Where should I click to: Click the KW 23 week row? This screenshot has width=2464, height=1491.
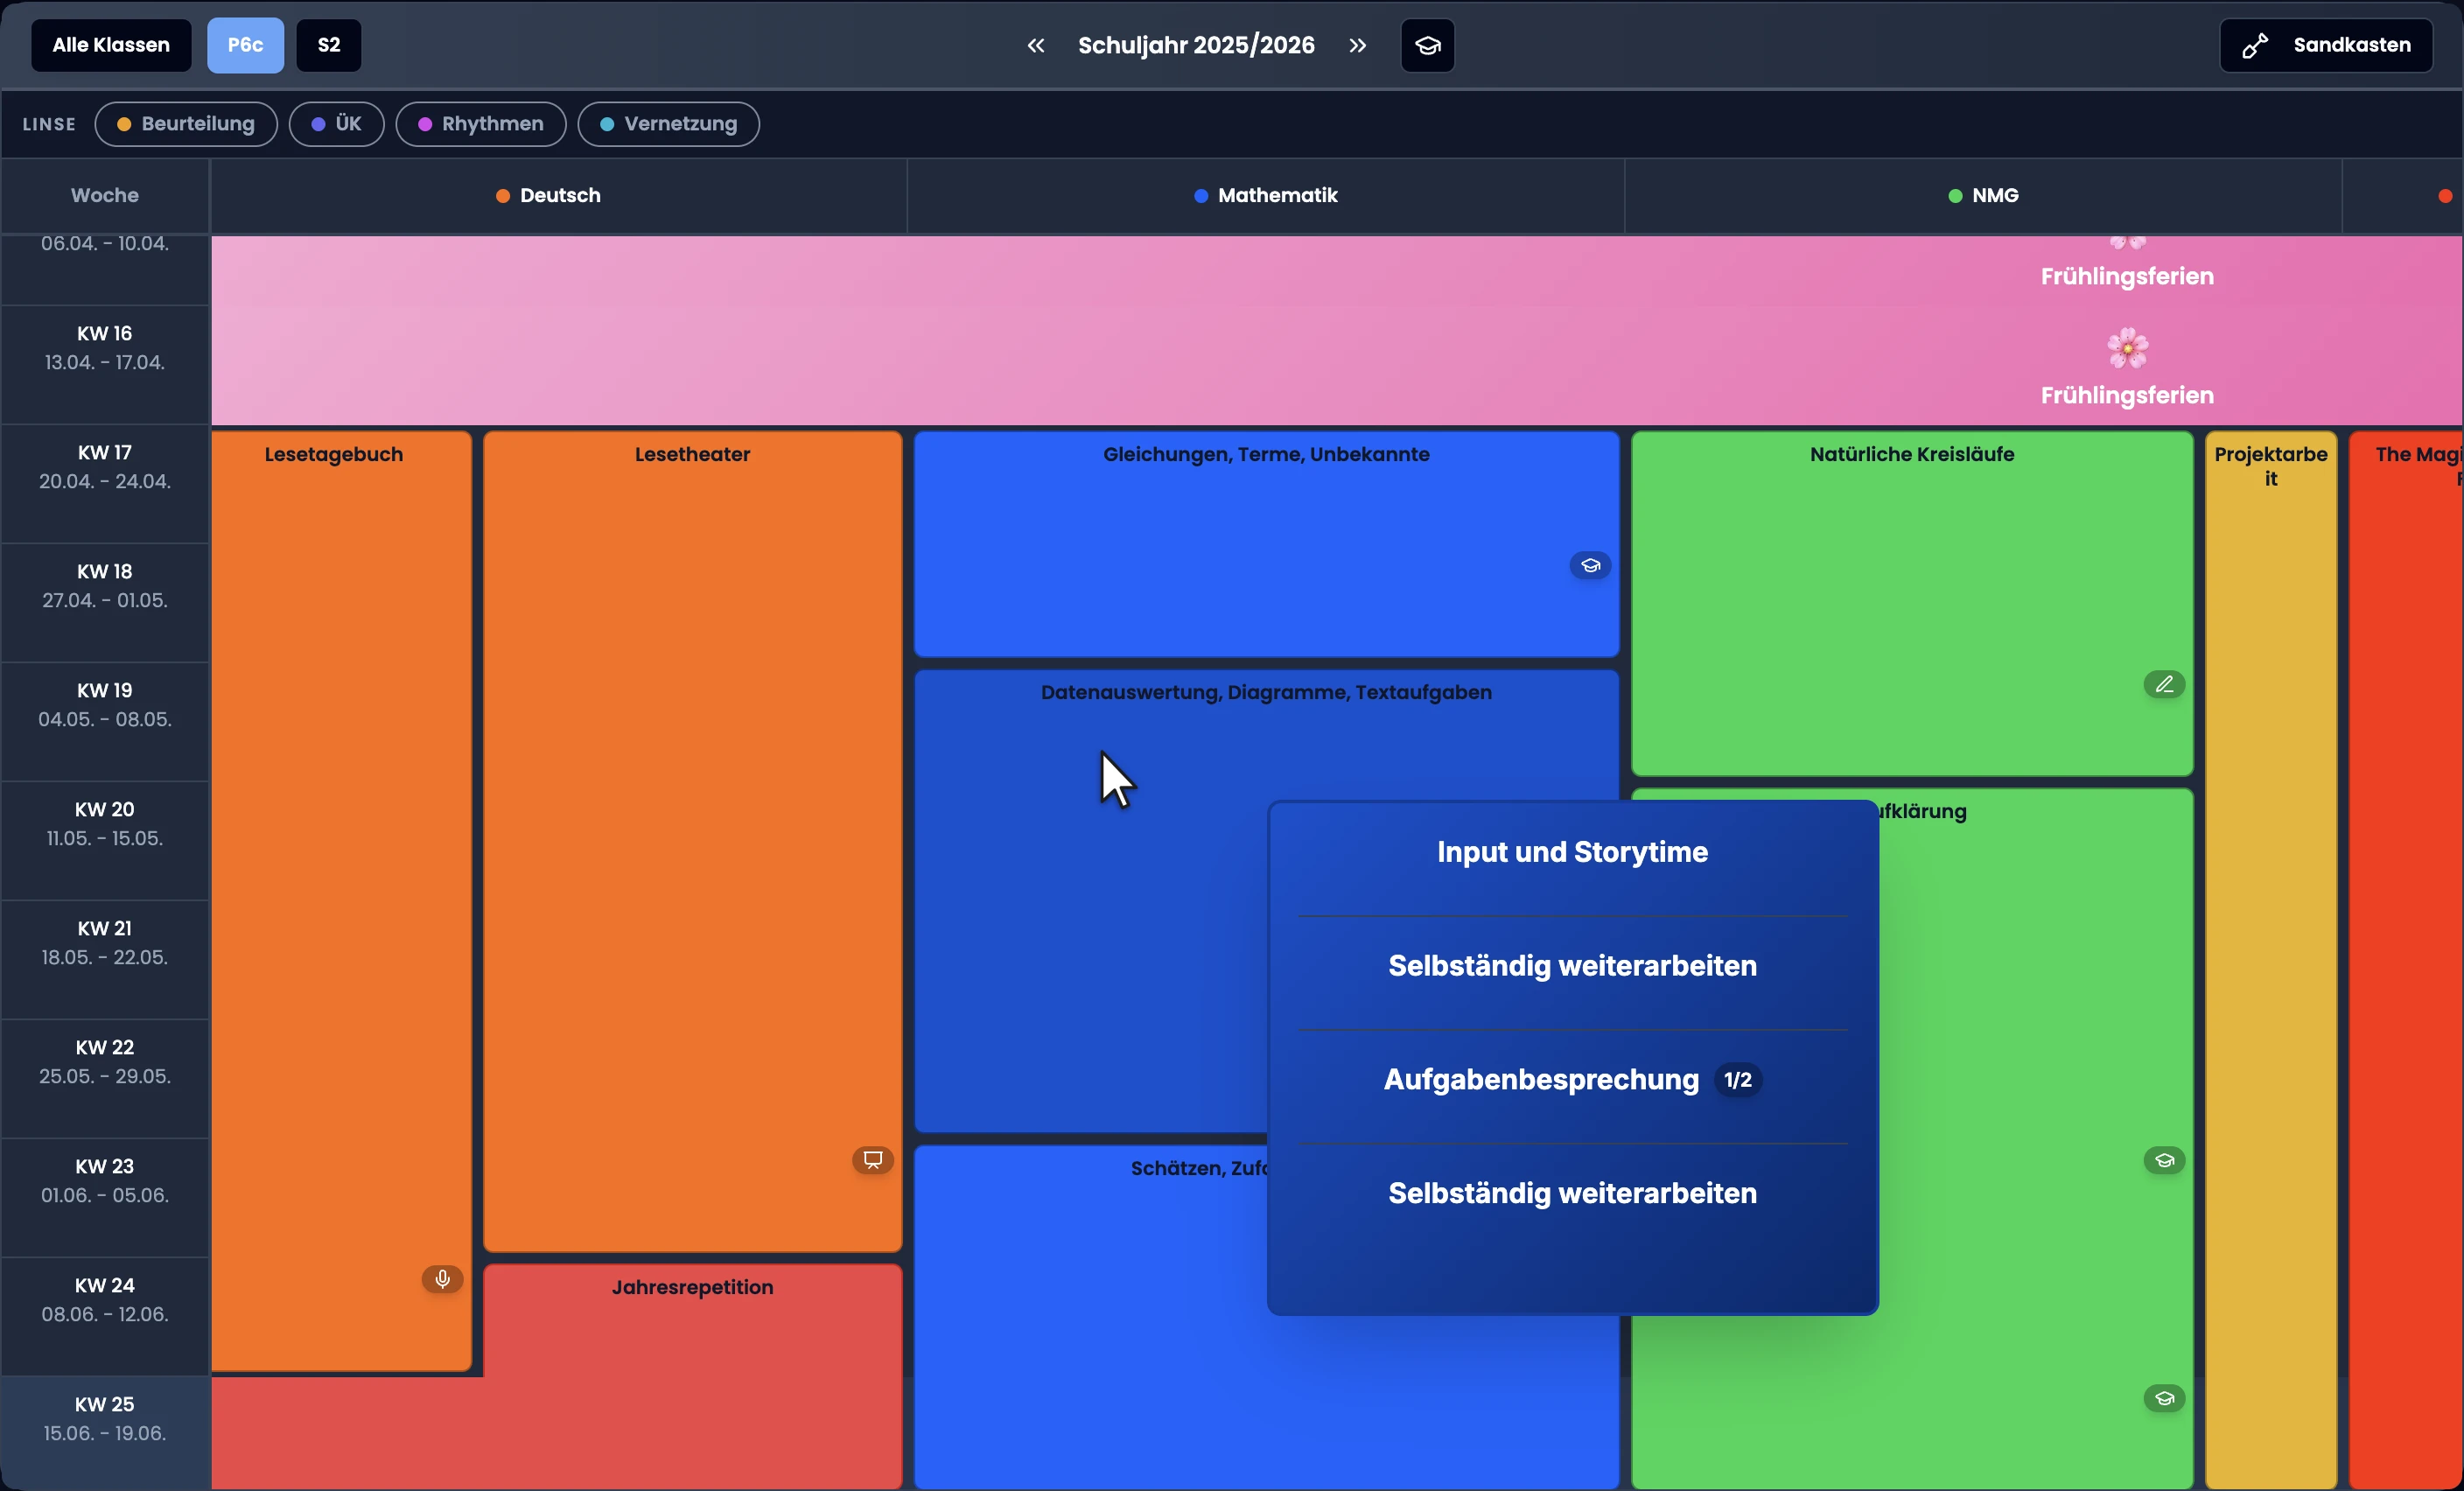(x=105, y=1198)
